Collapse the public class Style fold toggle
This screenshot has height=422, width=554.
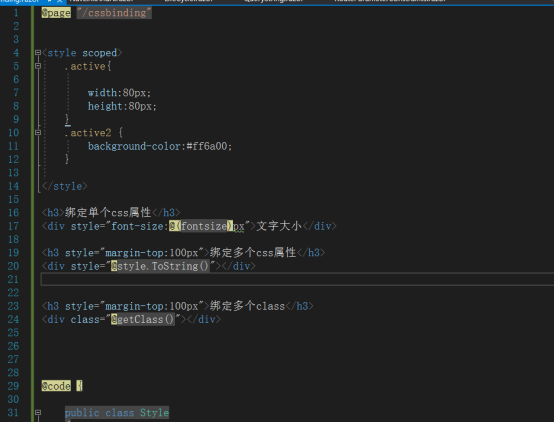pyautogui.click(x=38, y=412)
